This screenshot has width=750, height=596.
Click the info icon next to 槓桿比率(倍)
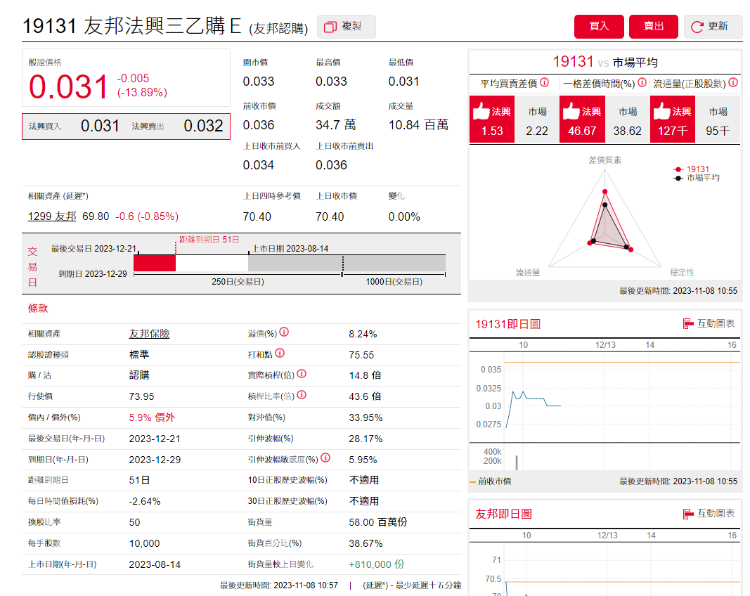pyautogui.click(x=301, y=395)
